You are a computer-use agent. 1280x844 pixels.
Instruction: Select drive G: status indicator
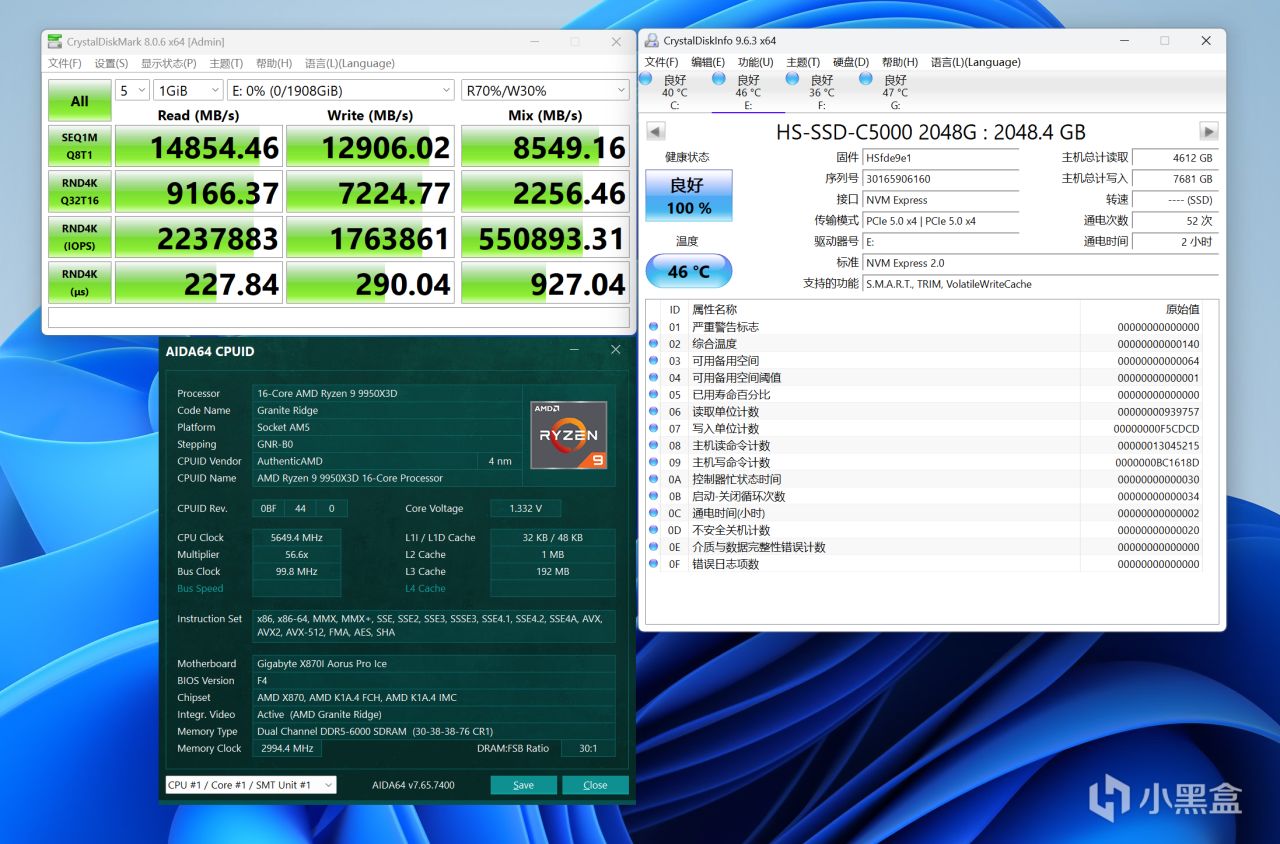[894, 92]
